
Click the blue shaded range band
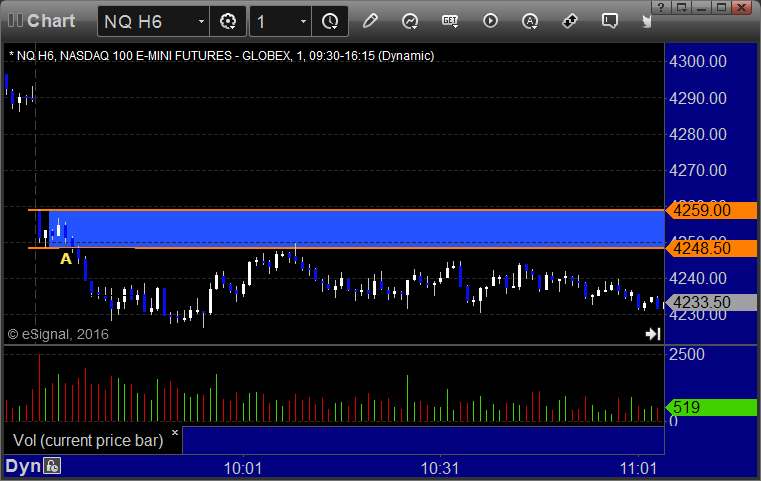click(x=356, y=229)
